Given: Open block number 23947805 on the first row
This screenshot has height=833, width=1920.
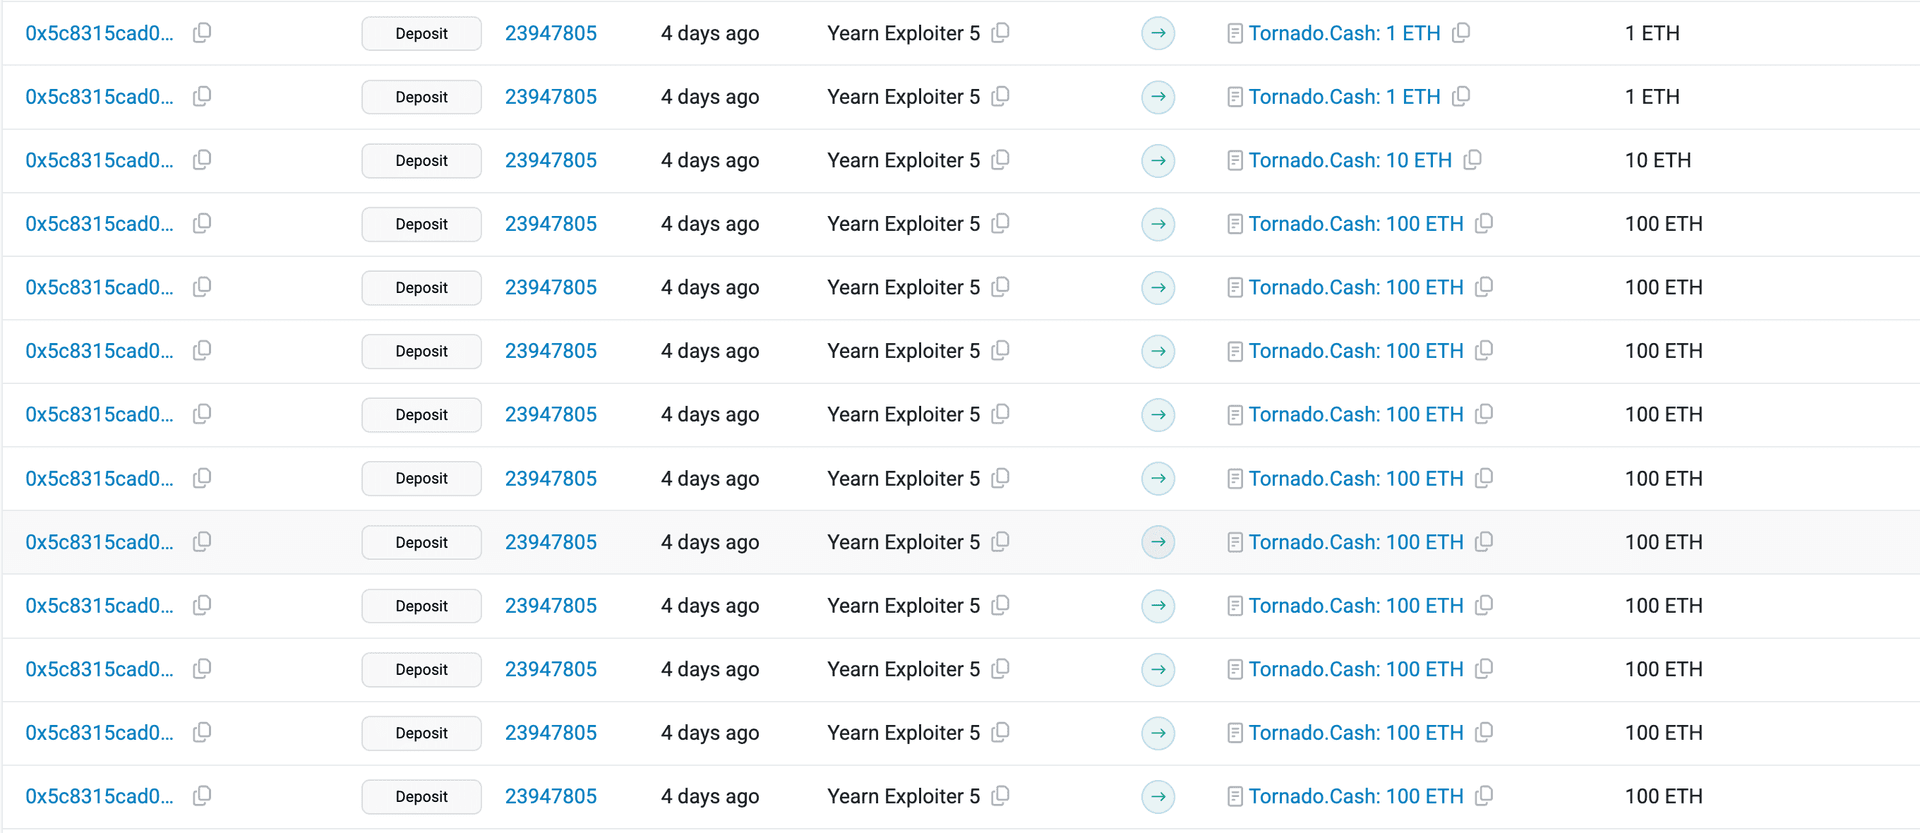Looking at the screenshot, I should pos(551,33).
